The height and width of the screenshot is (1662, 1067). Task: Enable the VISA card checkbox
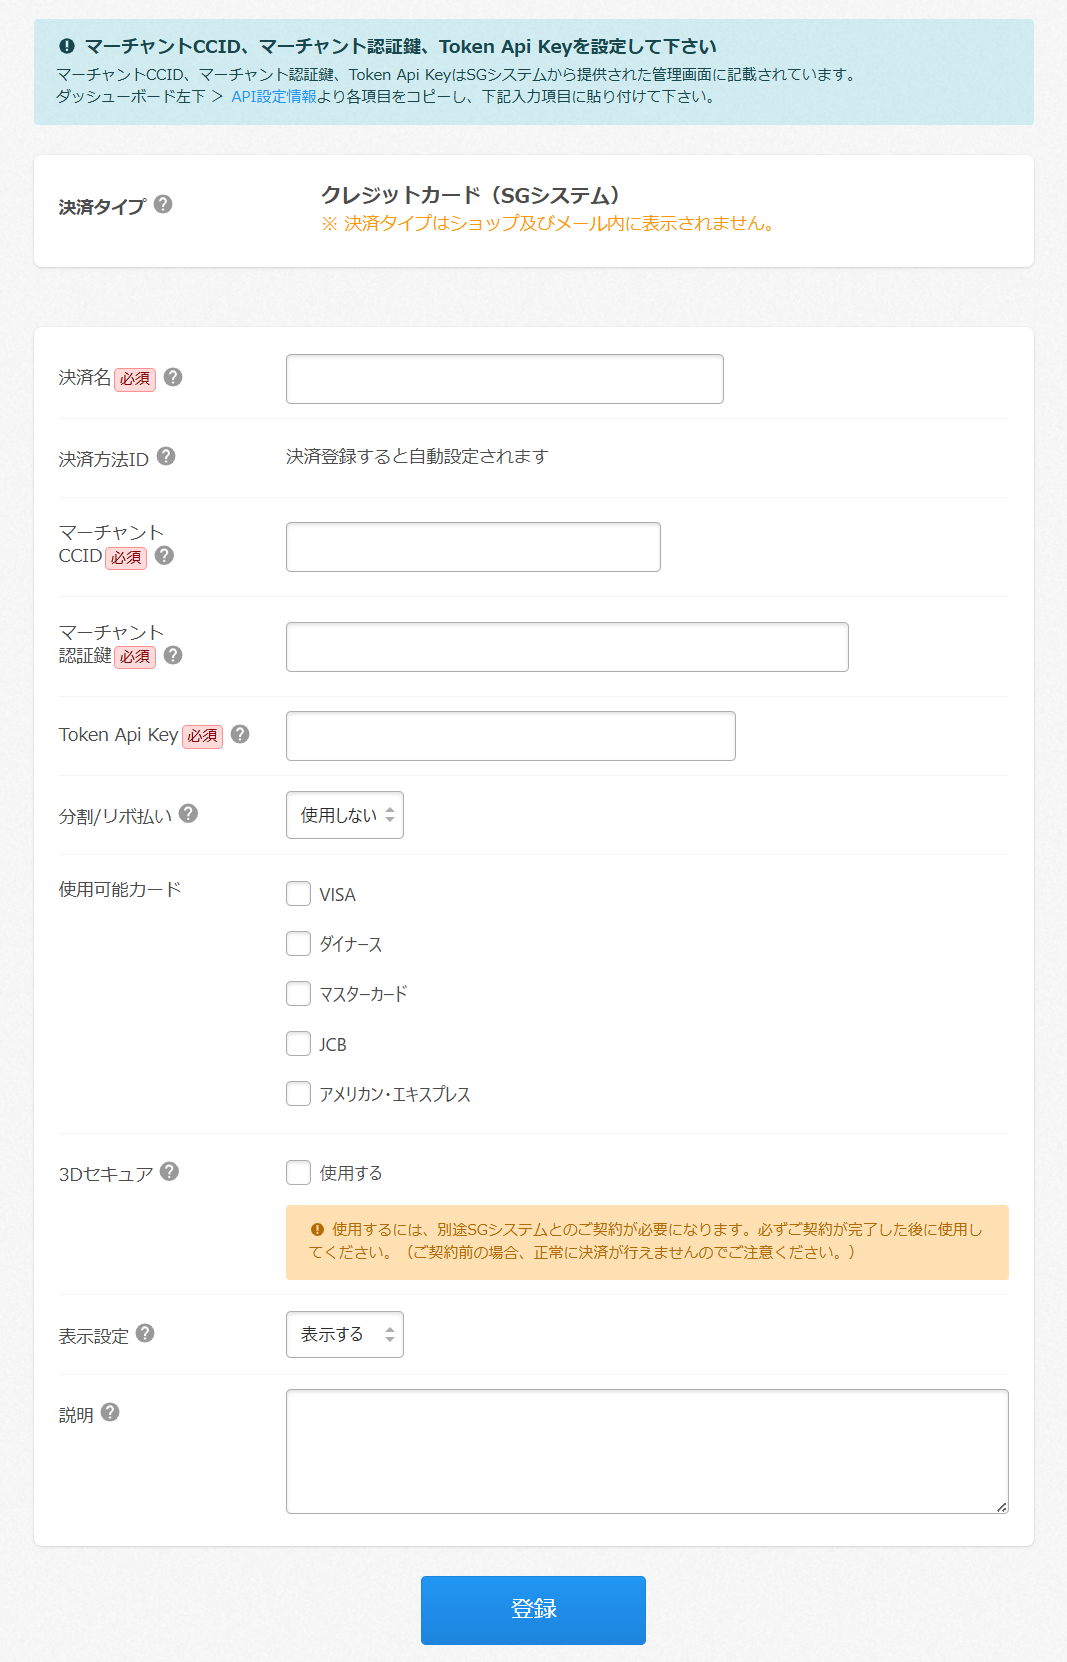click(x=298, y=894)
